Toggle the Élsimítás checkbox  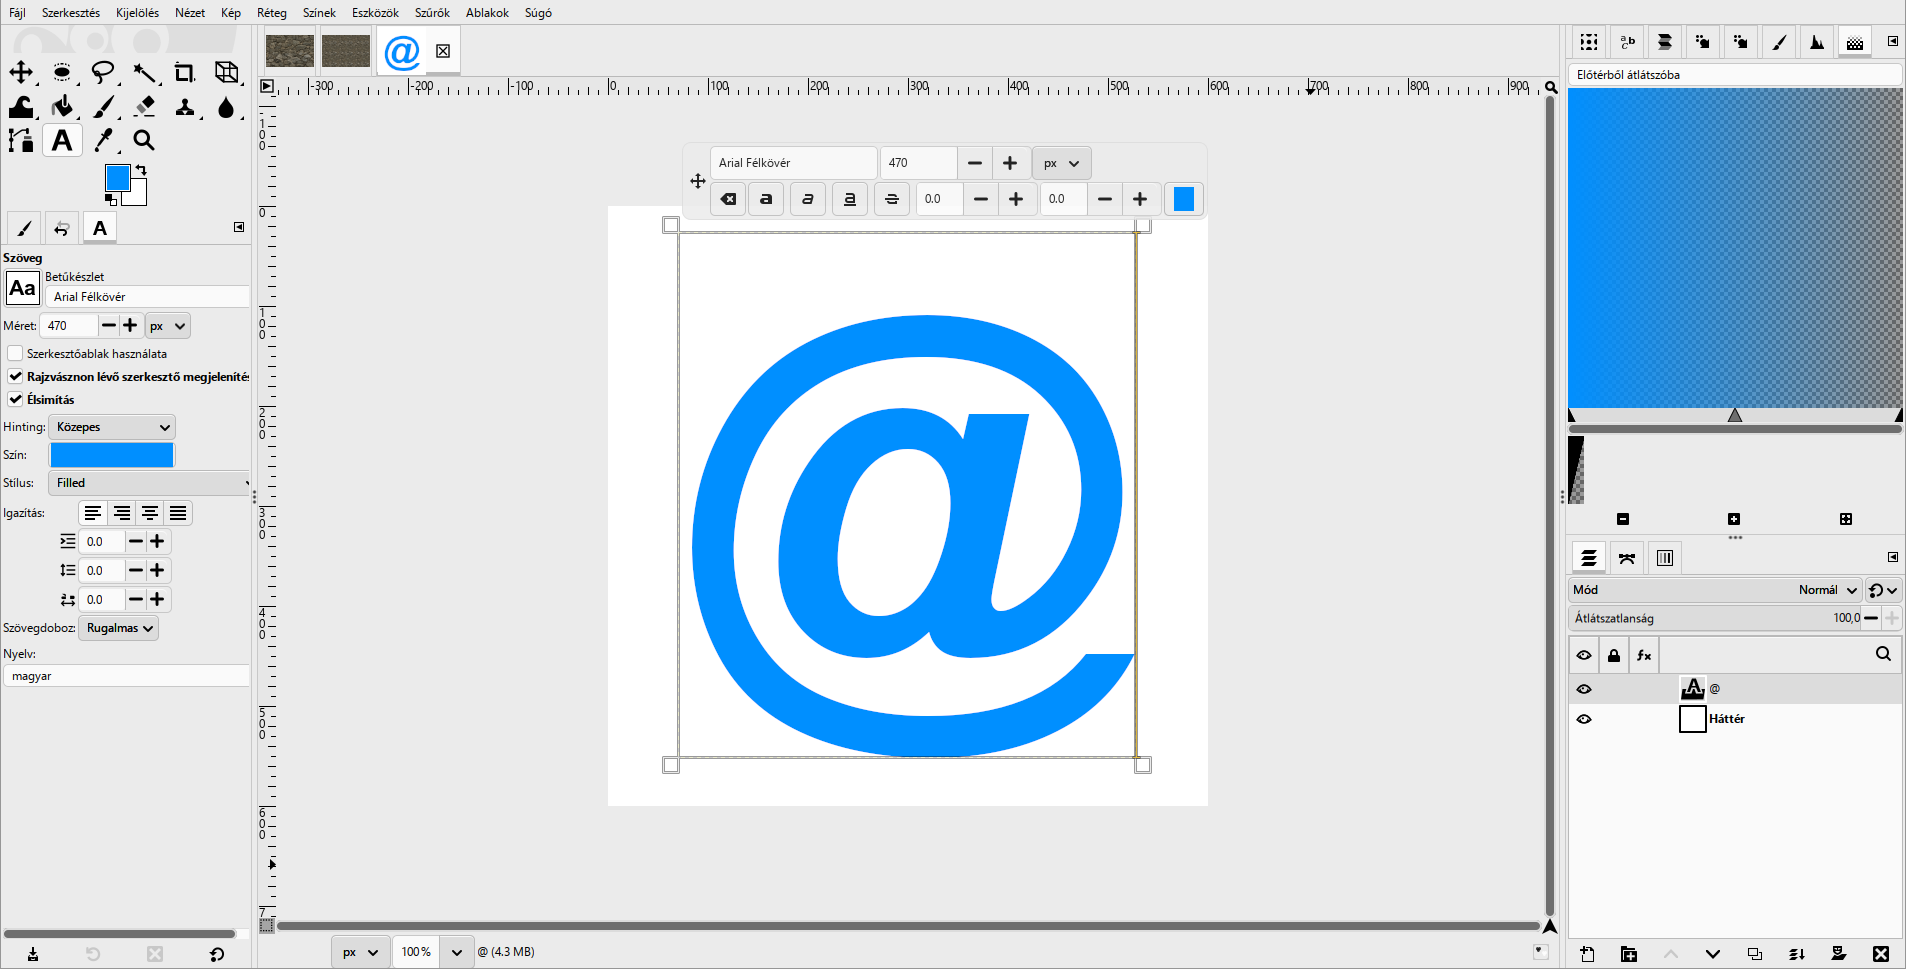15,400
